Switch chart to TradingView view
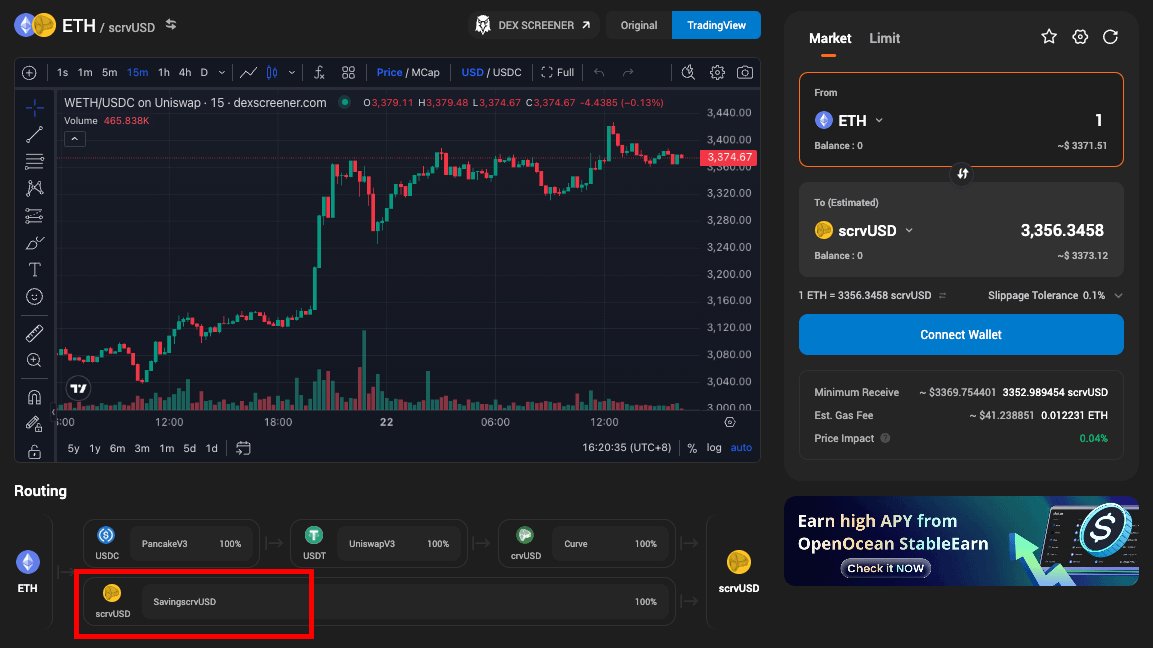Image resolution: width=1153 pixels, height=648 pixels. (716, 25)
